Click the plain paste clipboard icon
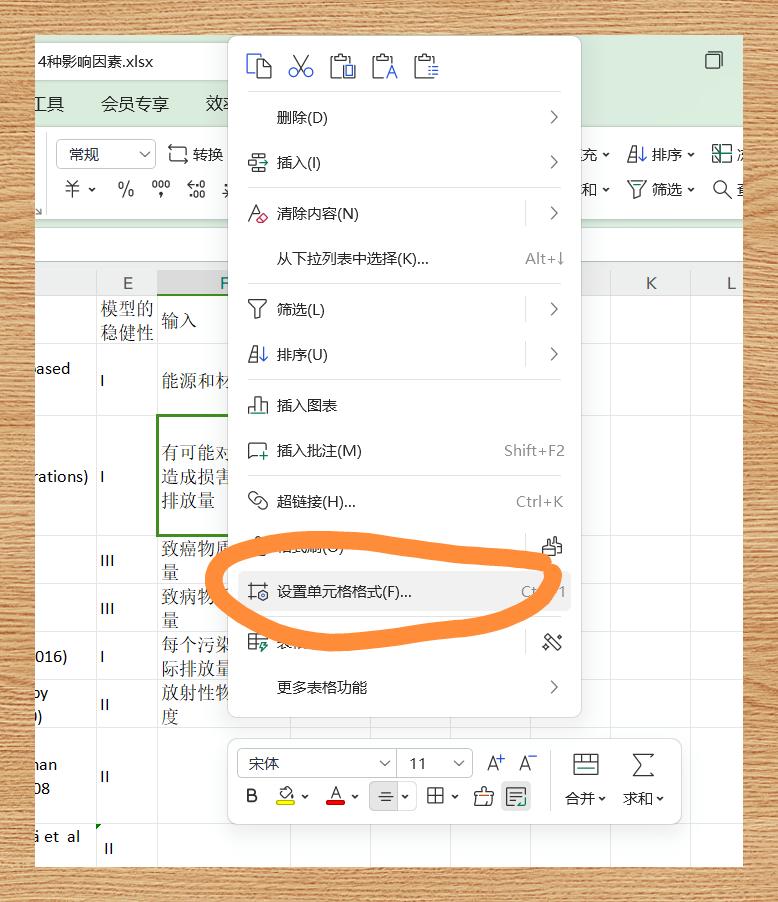The height and width of the screenshot is (902, 778). (342, 66)
